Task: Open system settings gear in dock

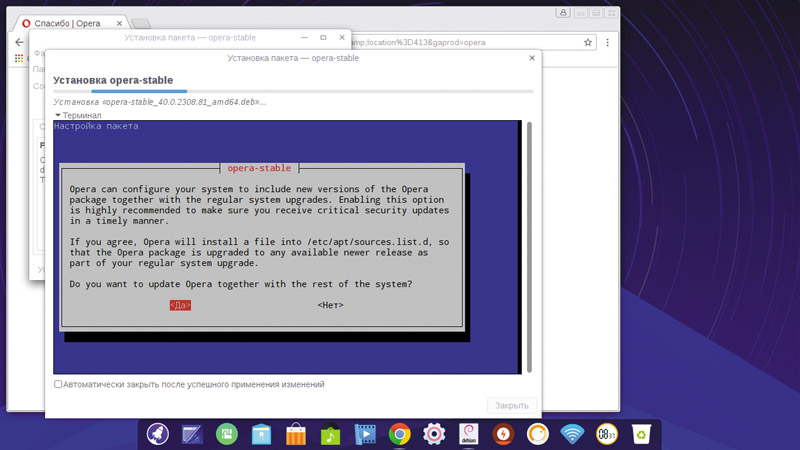Action: [434, 434]
